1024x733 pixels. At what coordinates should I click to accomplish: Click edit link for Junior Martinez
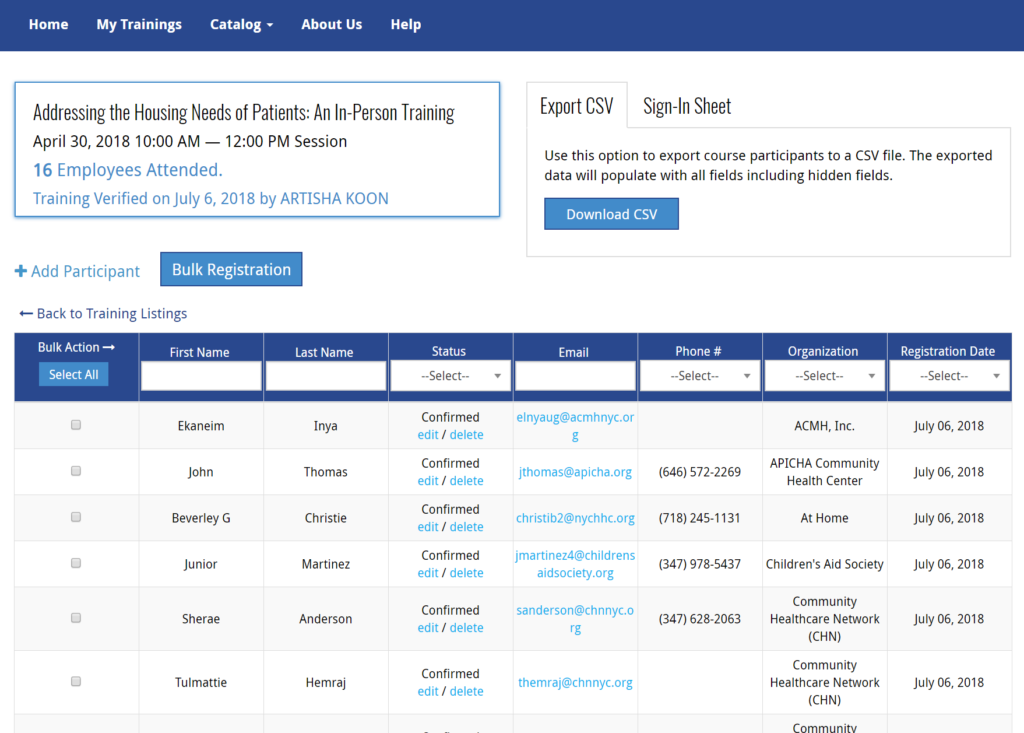pos(428,573)
